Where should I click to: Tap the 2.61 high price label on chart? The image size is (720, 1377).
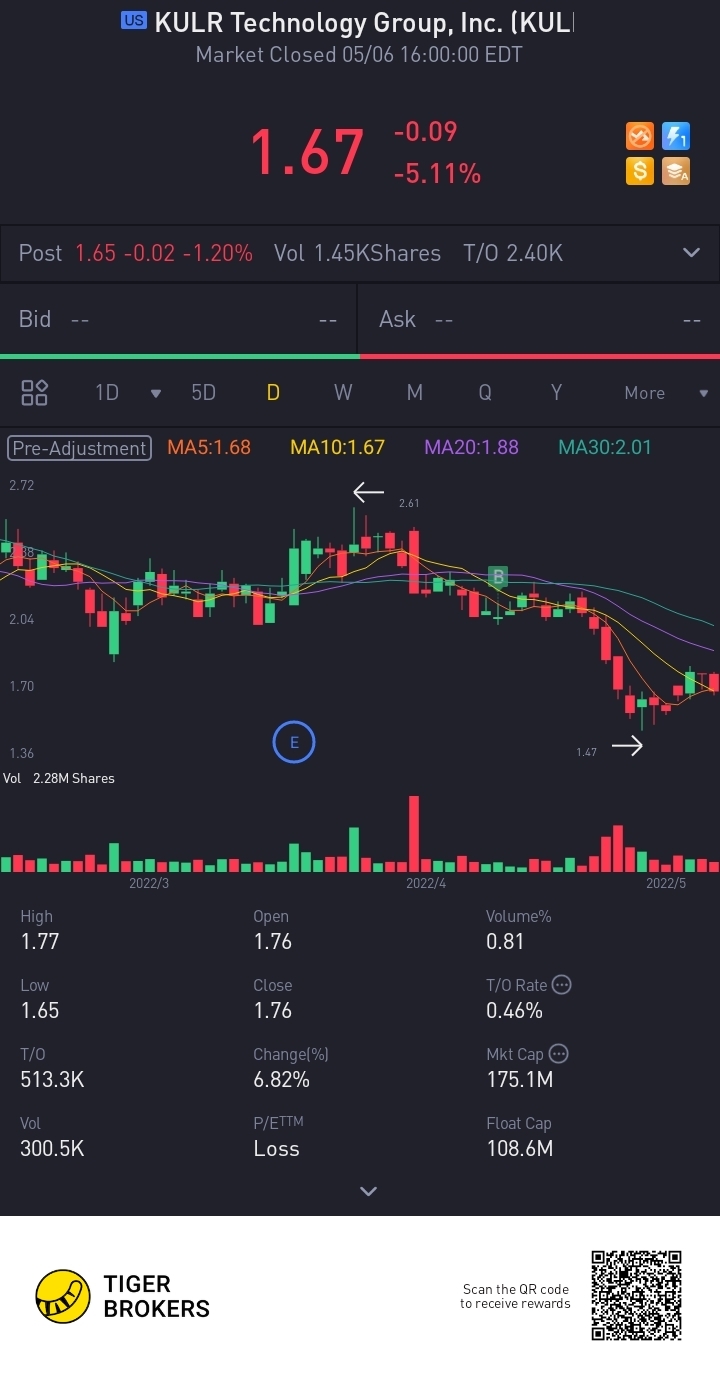pos(408,503)
